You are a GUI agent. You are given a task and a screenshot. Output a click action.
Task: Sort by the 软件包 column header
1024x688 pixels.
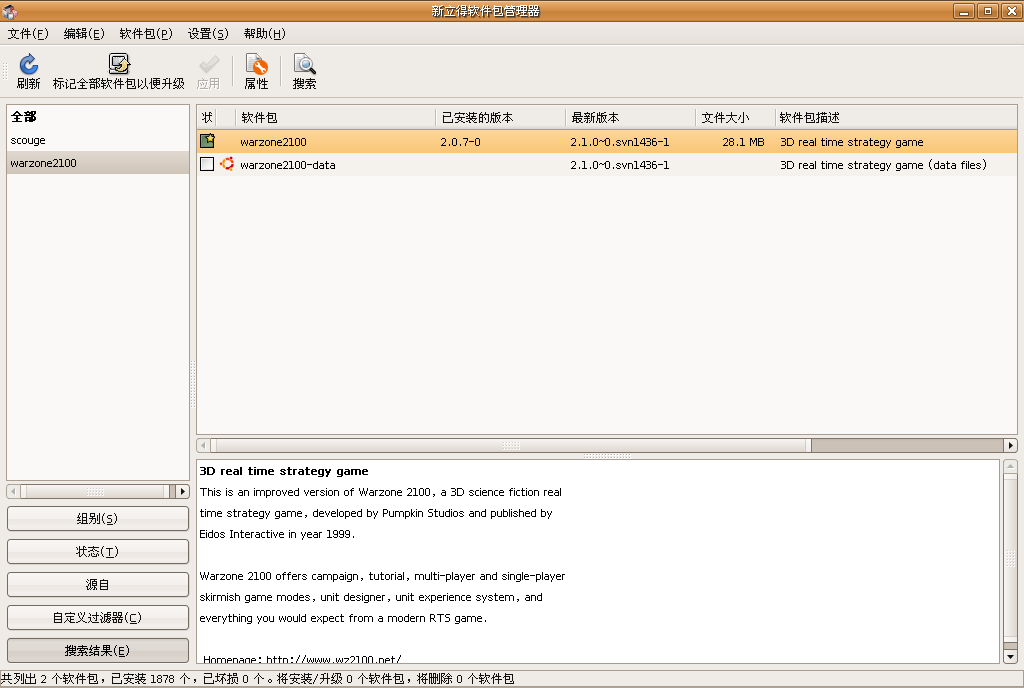[336, 117]
